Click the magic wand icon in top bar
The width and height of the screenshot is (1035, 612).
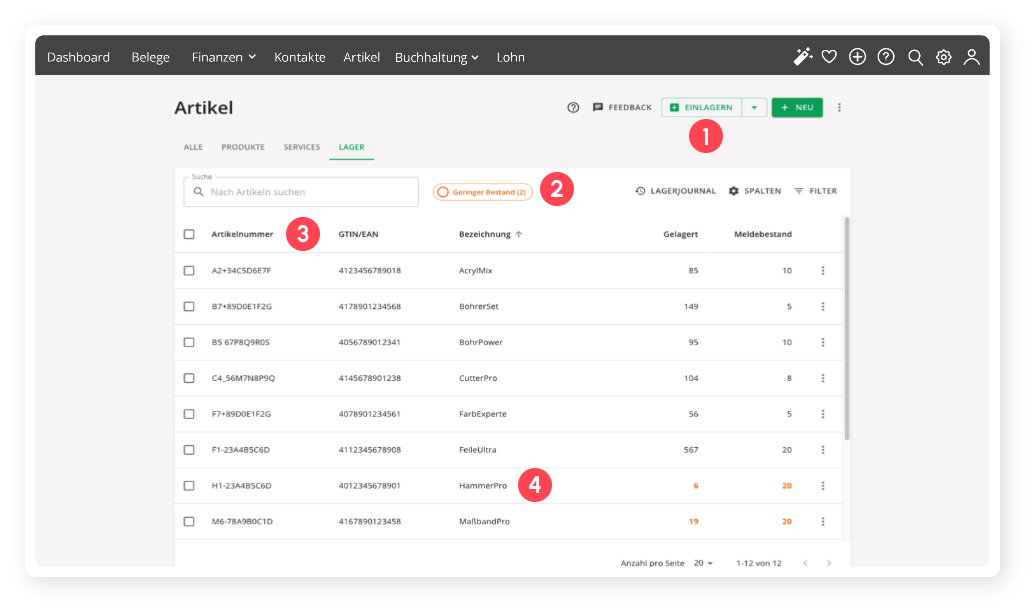[802, 57]
